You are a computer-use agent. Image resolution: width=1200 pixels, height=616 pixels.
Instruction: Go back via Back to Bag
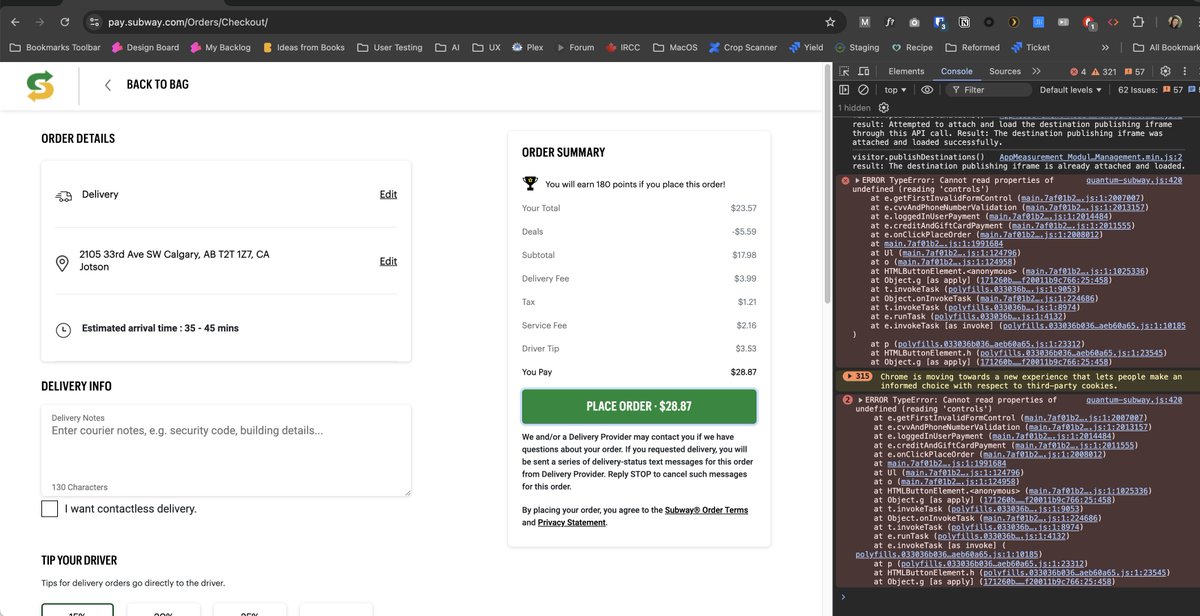[147, 85]
